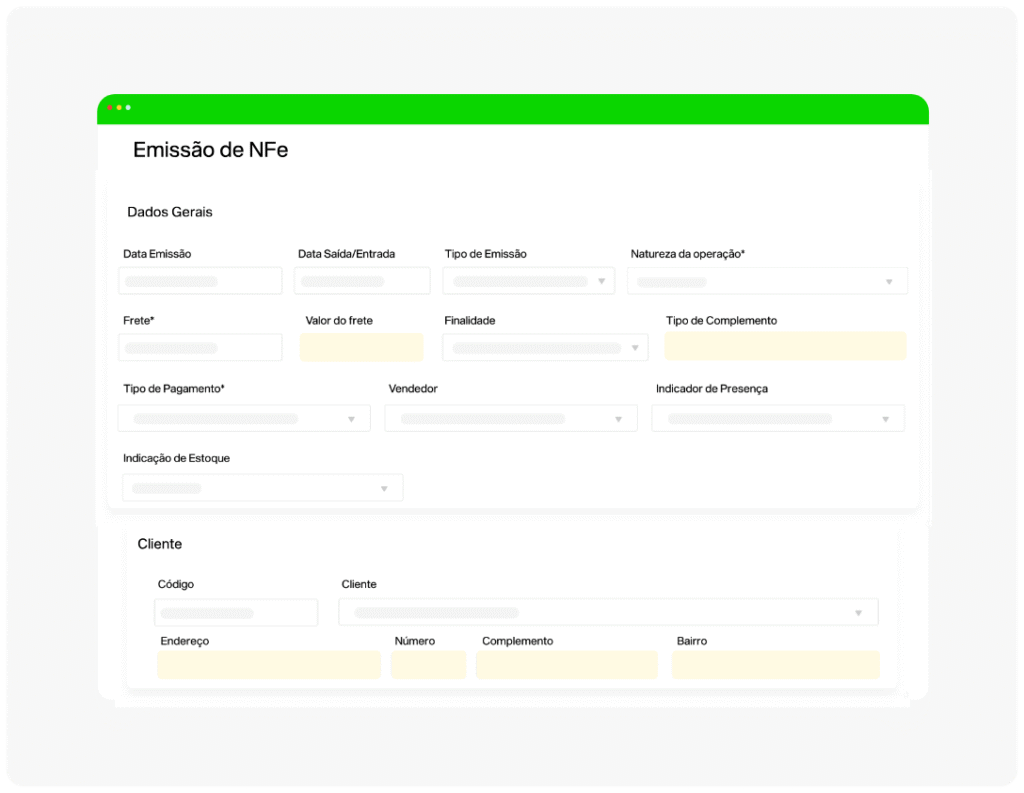Click the Data Saída/Entrada input field
This screenshot has width=1024, height=793.
[x=362, y=281]
